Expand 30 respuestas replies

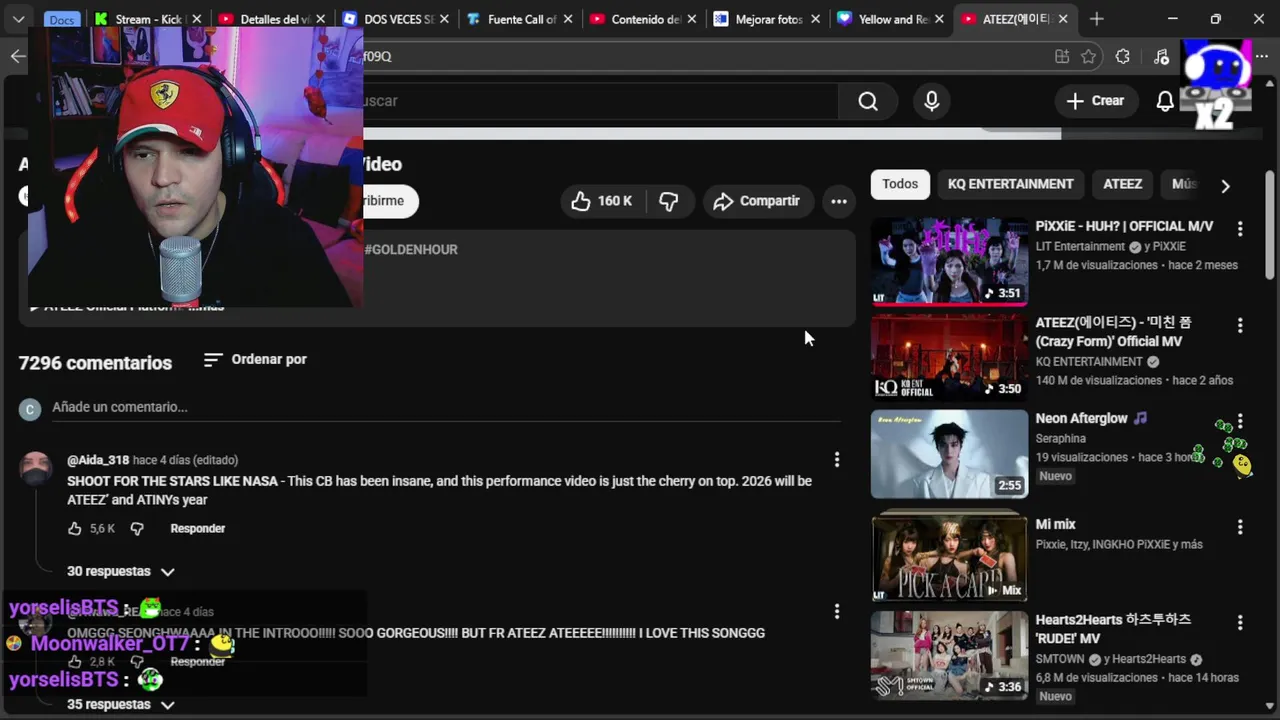click(121, 571)
